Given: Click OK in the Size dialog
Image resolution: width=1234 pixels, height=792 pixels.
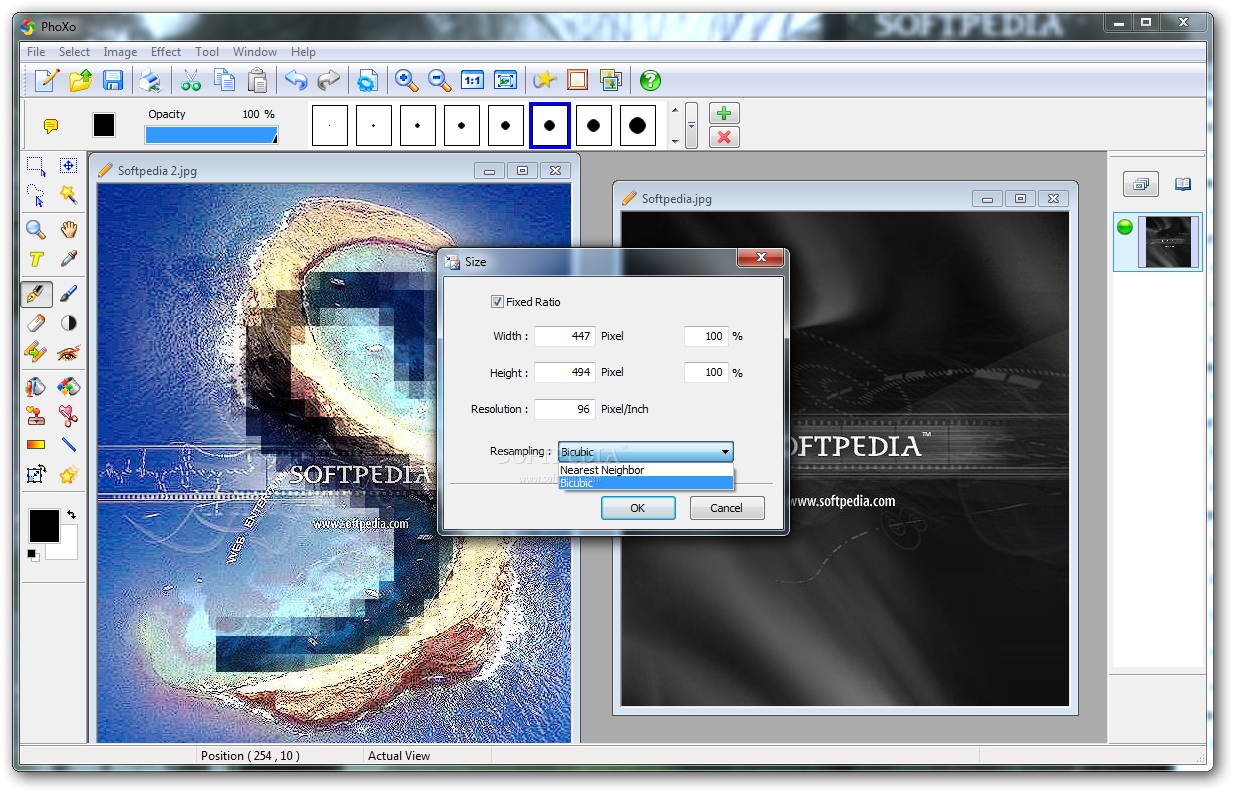Looking at the screenshot, I should [638, 508].
